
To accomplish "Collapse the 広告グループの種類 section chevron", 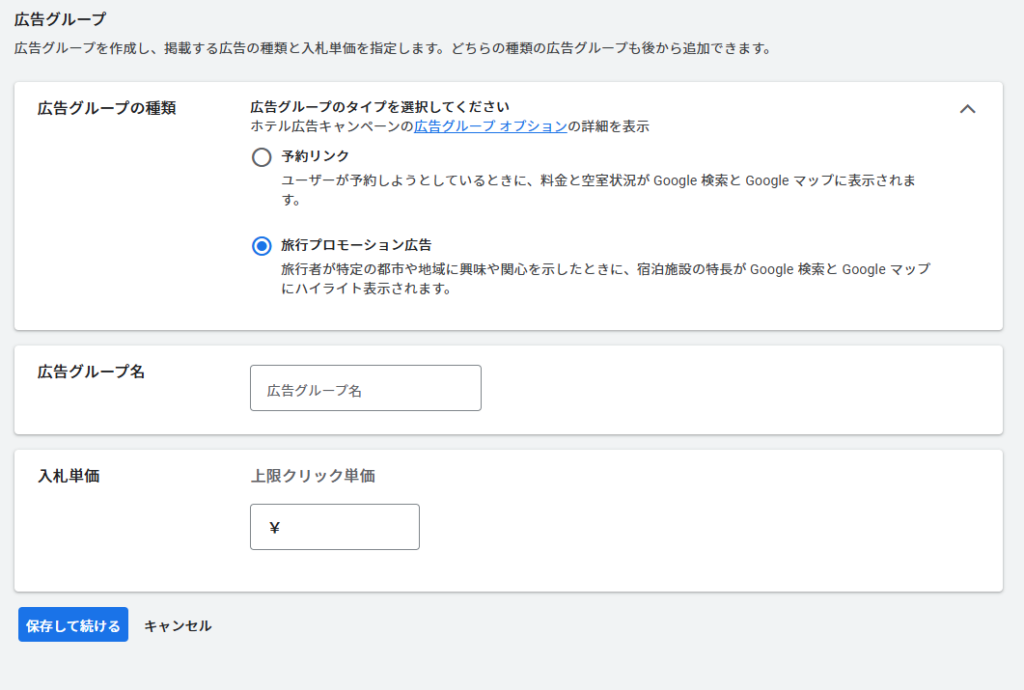I will click(x=967, y=109).
